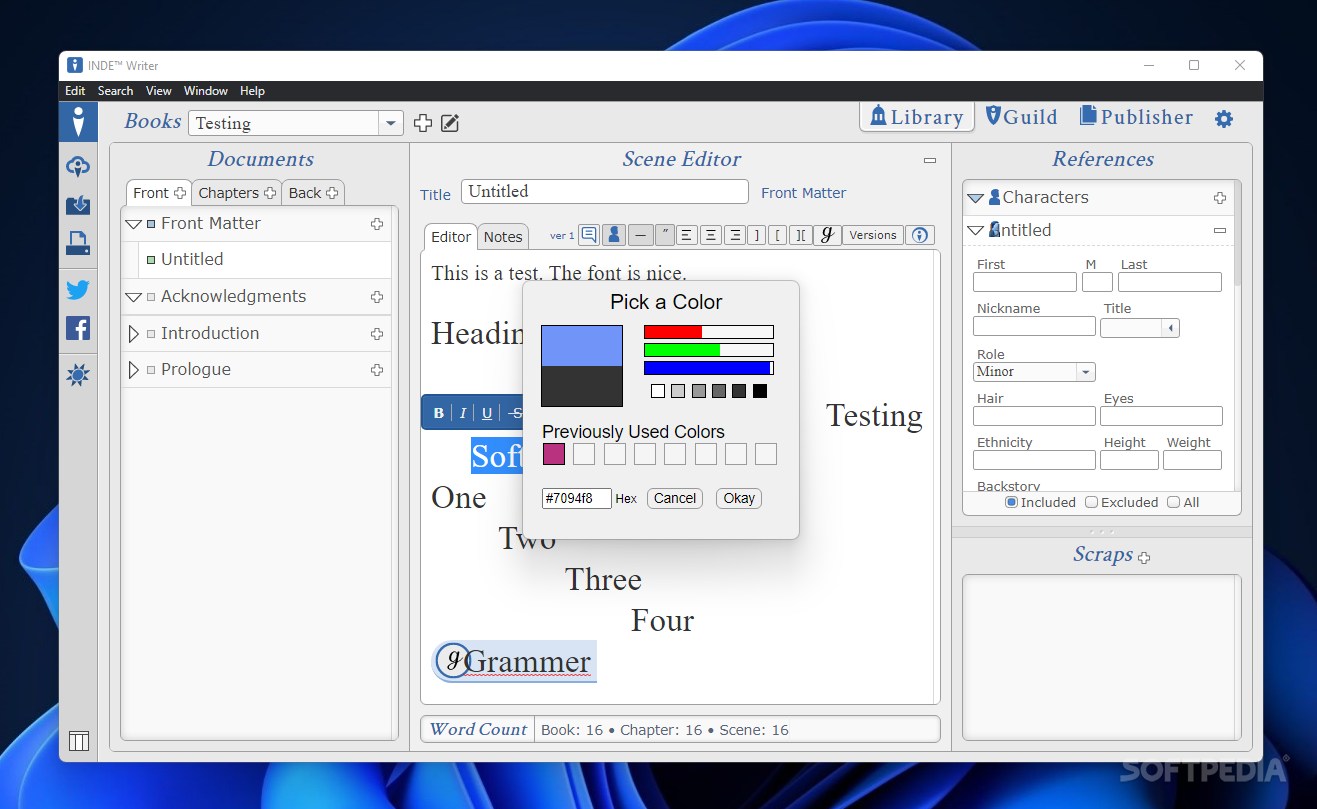
Task: Add a scene to Front Matter
Action: point(377,224)
